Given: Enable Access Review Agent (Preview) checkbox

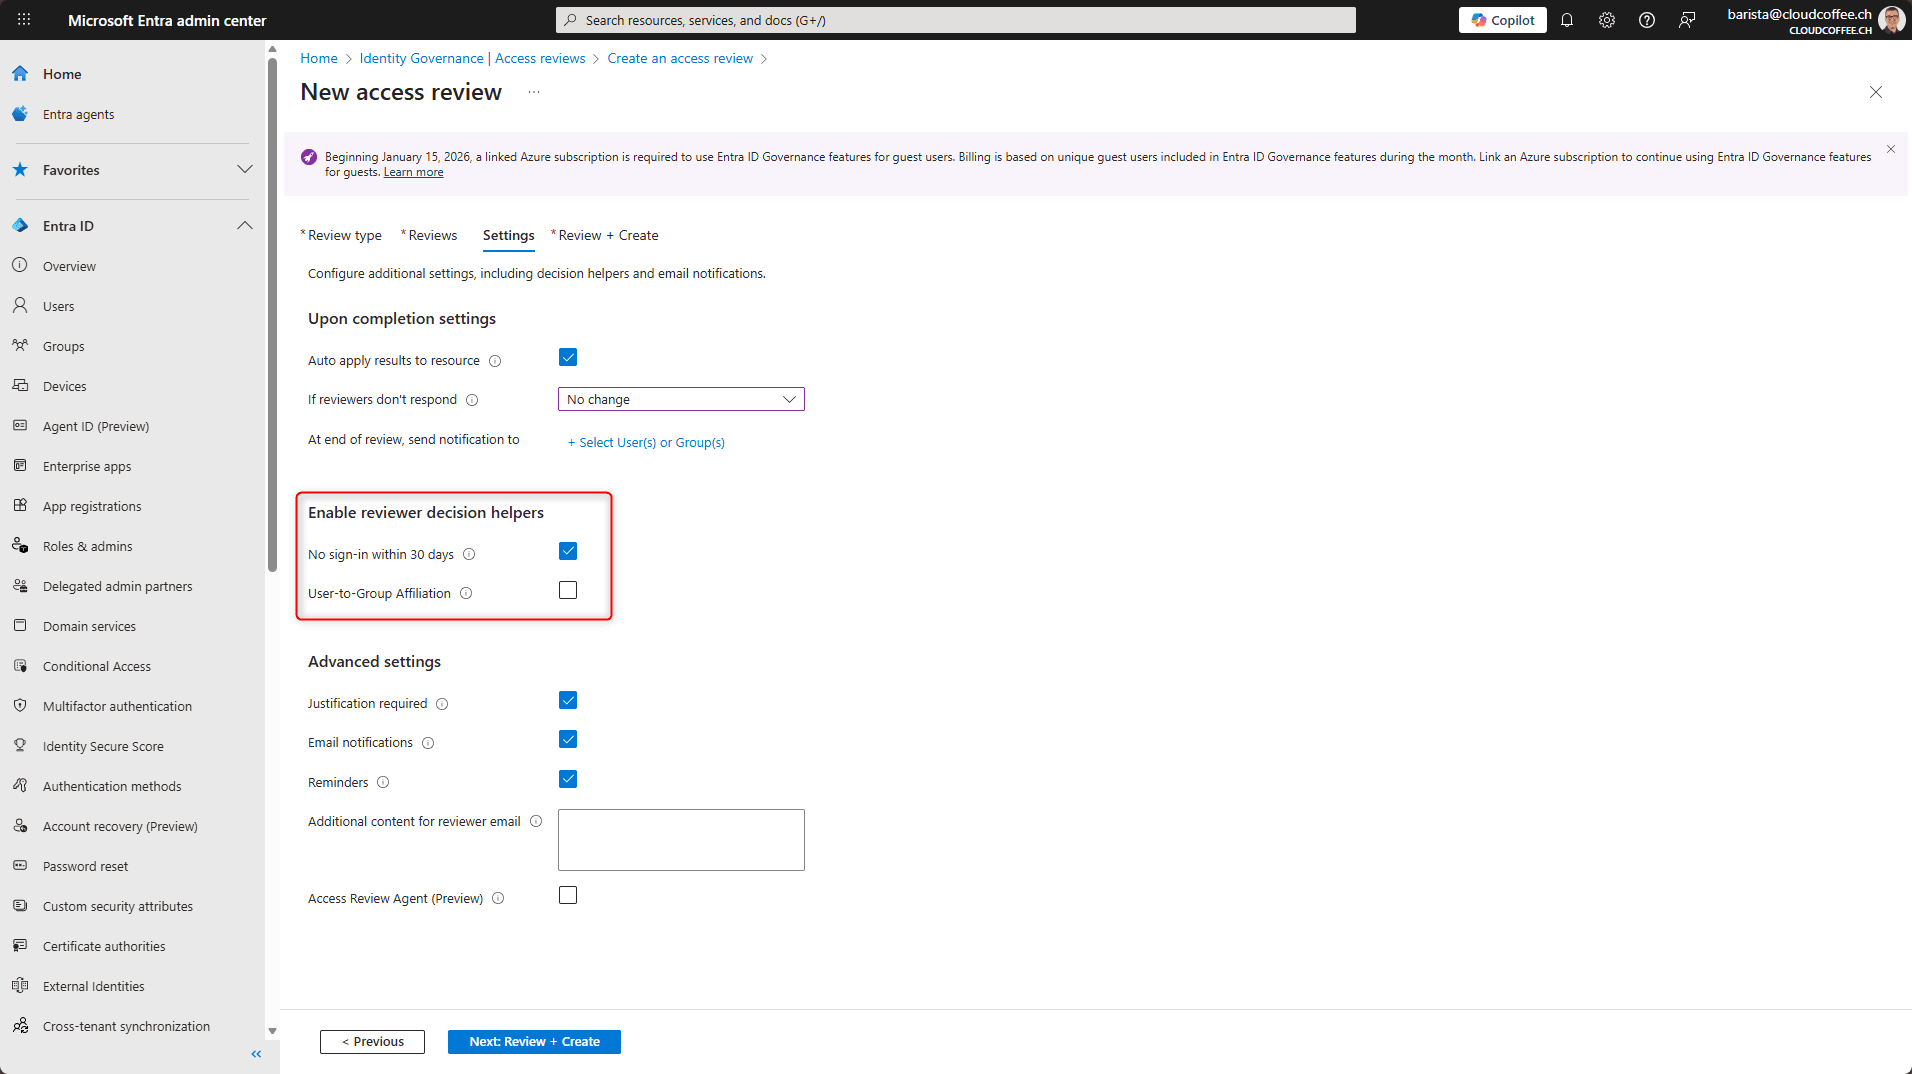Looking at the screenshot, I should 568,896.
